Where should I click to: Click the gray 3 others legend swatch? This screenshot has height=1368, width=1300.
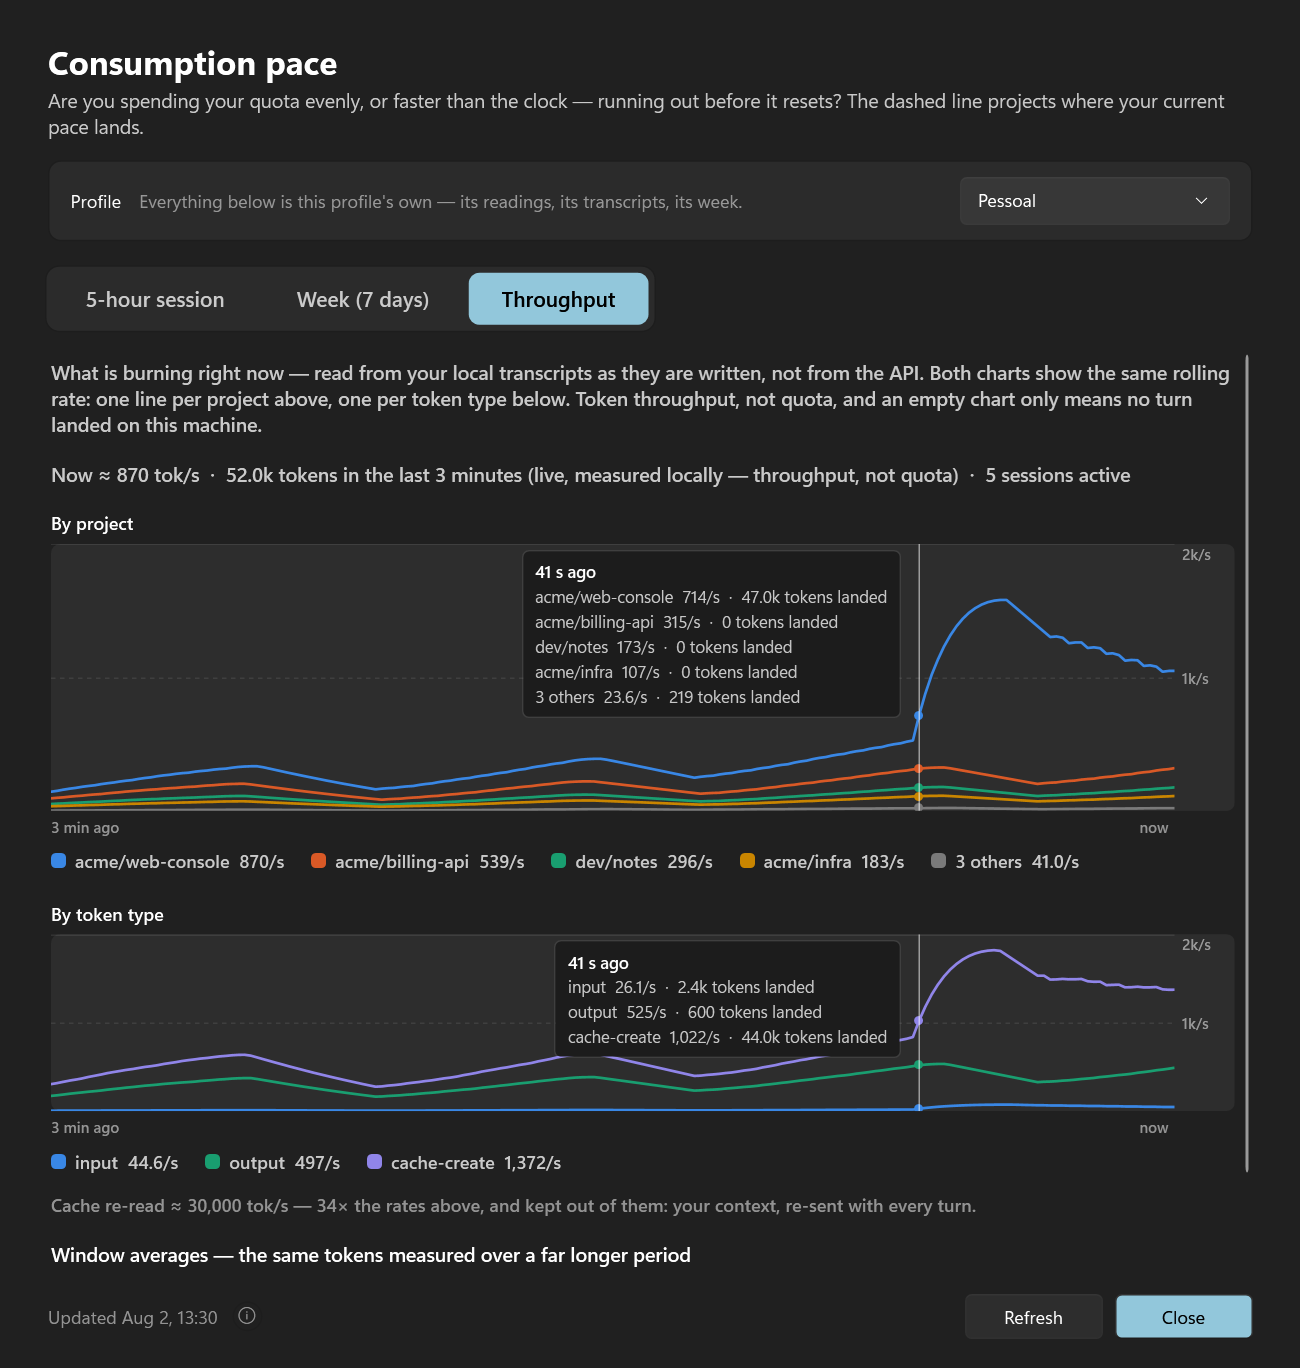pyautogui.click(x=938, y=861)
